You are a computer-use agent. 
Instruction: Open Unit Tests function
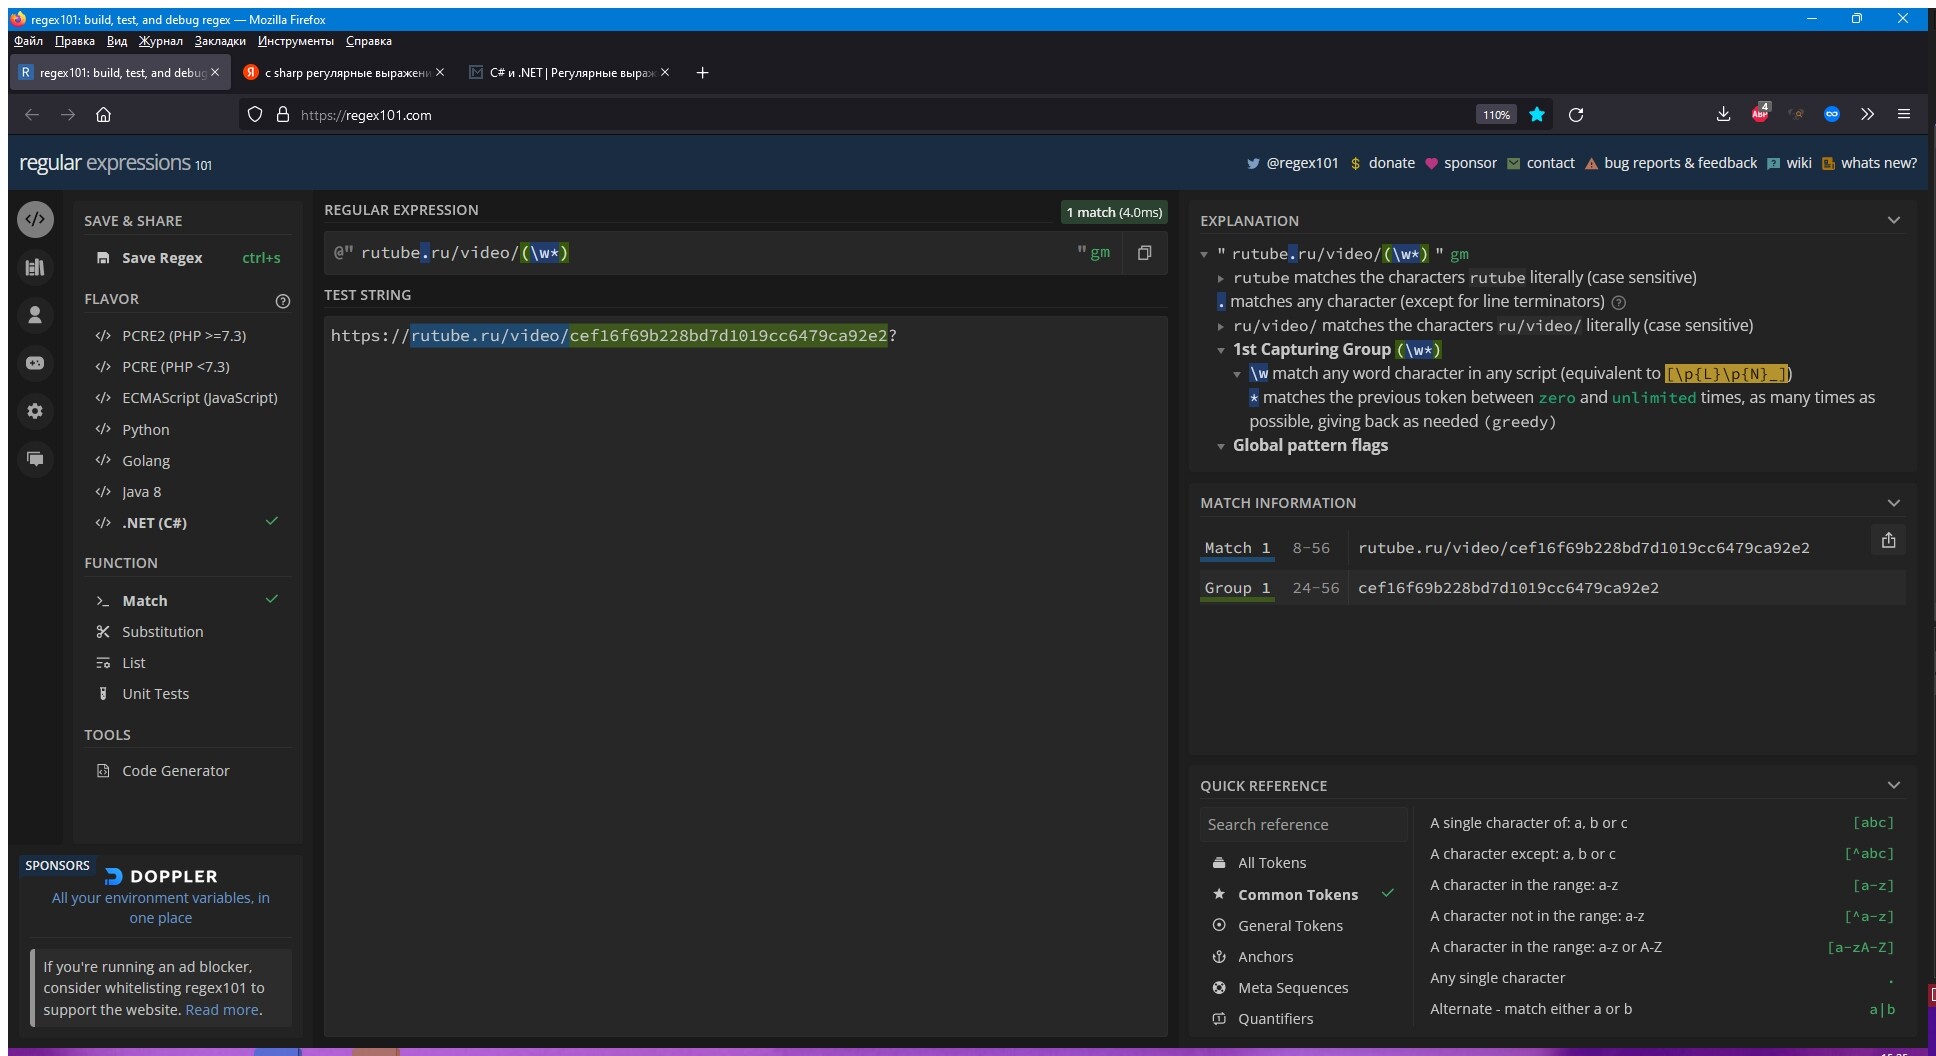click(x=155, y=694)
